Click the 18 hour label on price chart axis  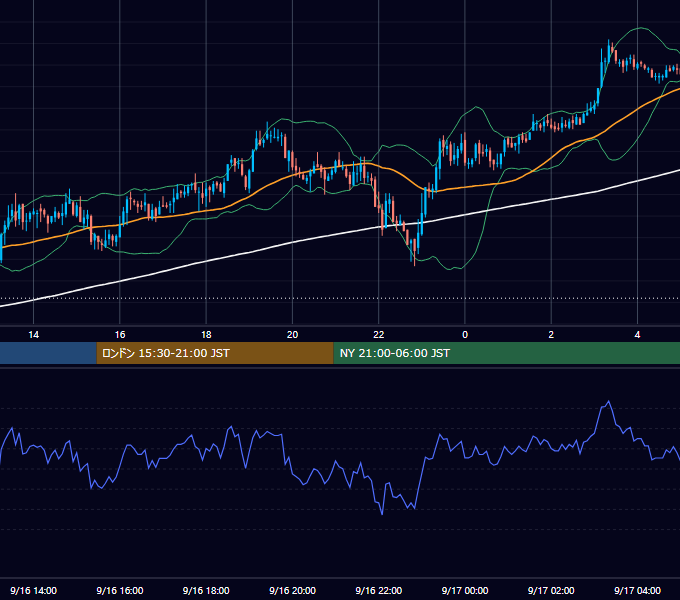(x=206, y=335)
